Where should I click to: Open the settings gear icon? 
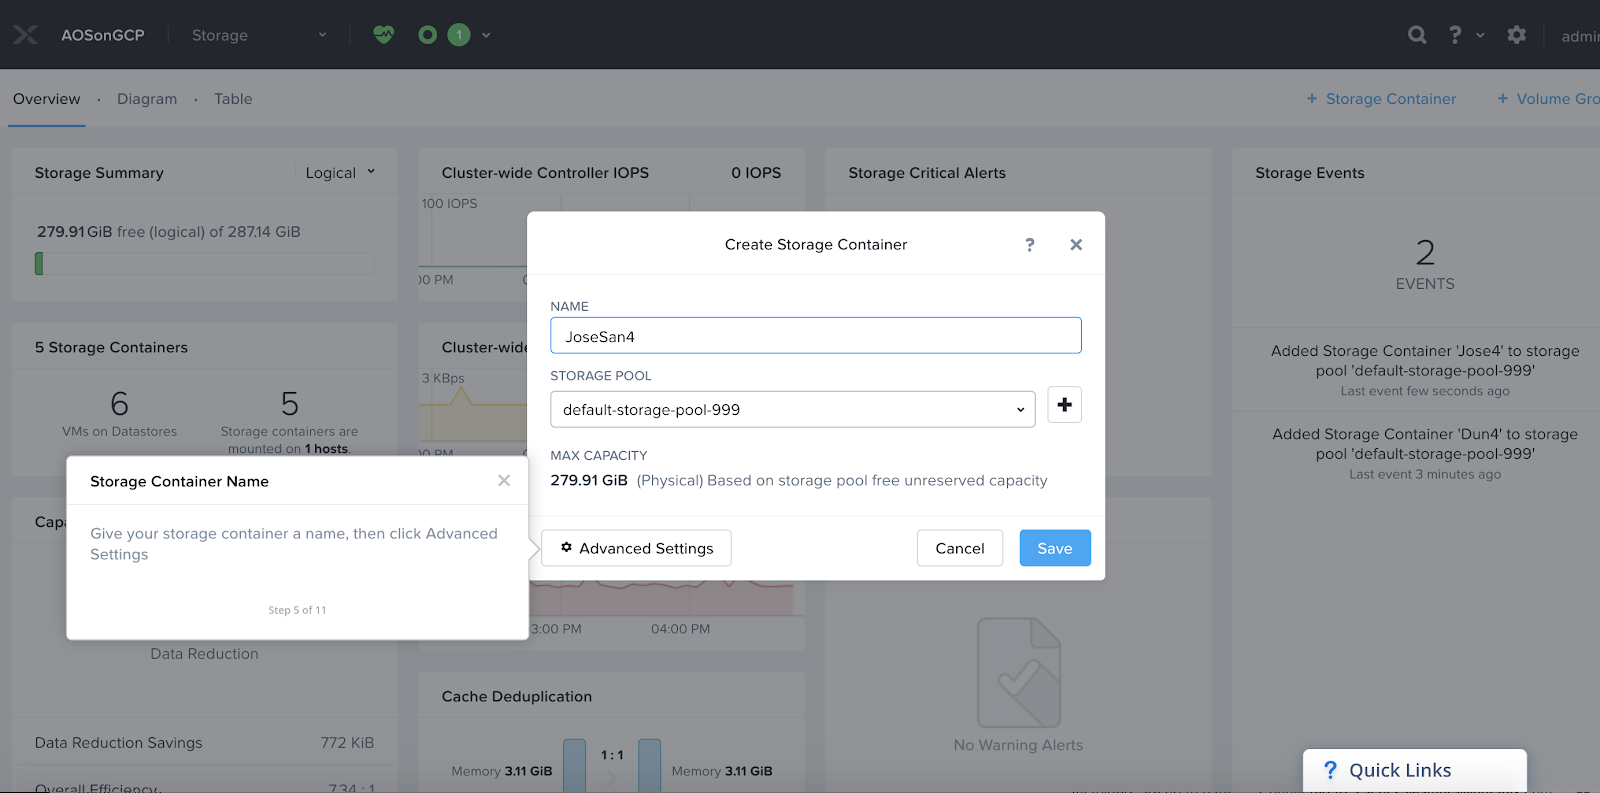pos(1516,35)
